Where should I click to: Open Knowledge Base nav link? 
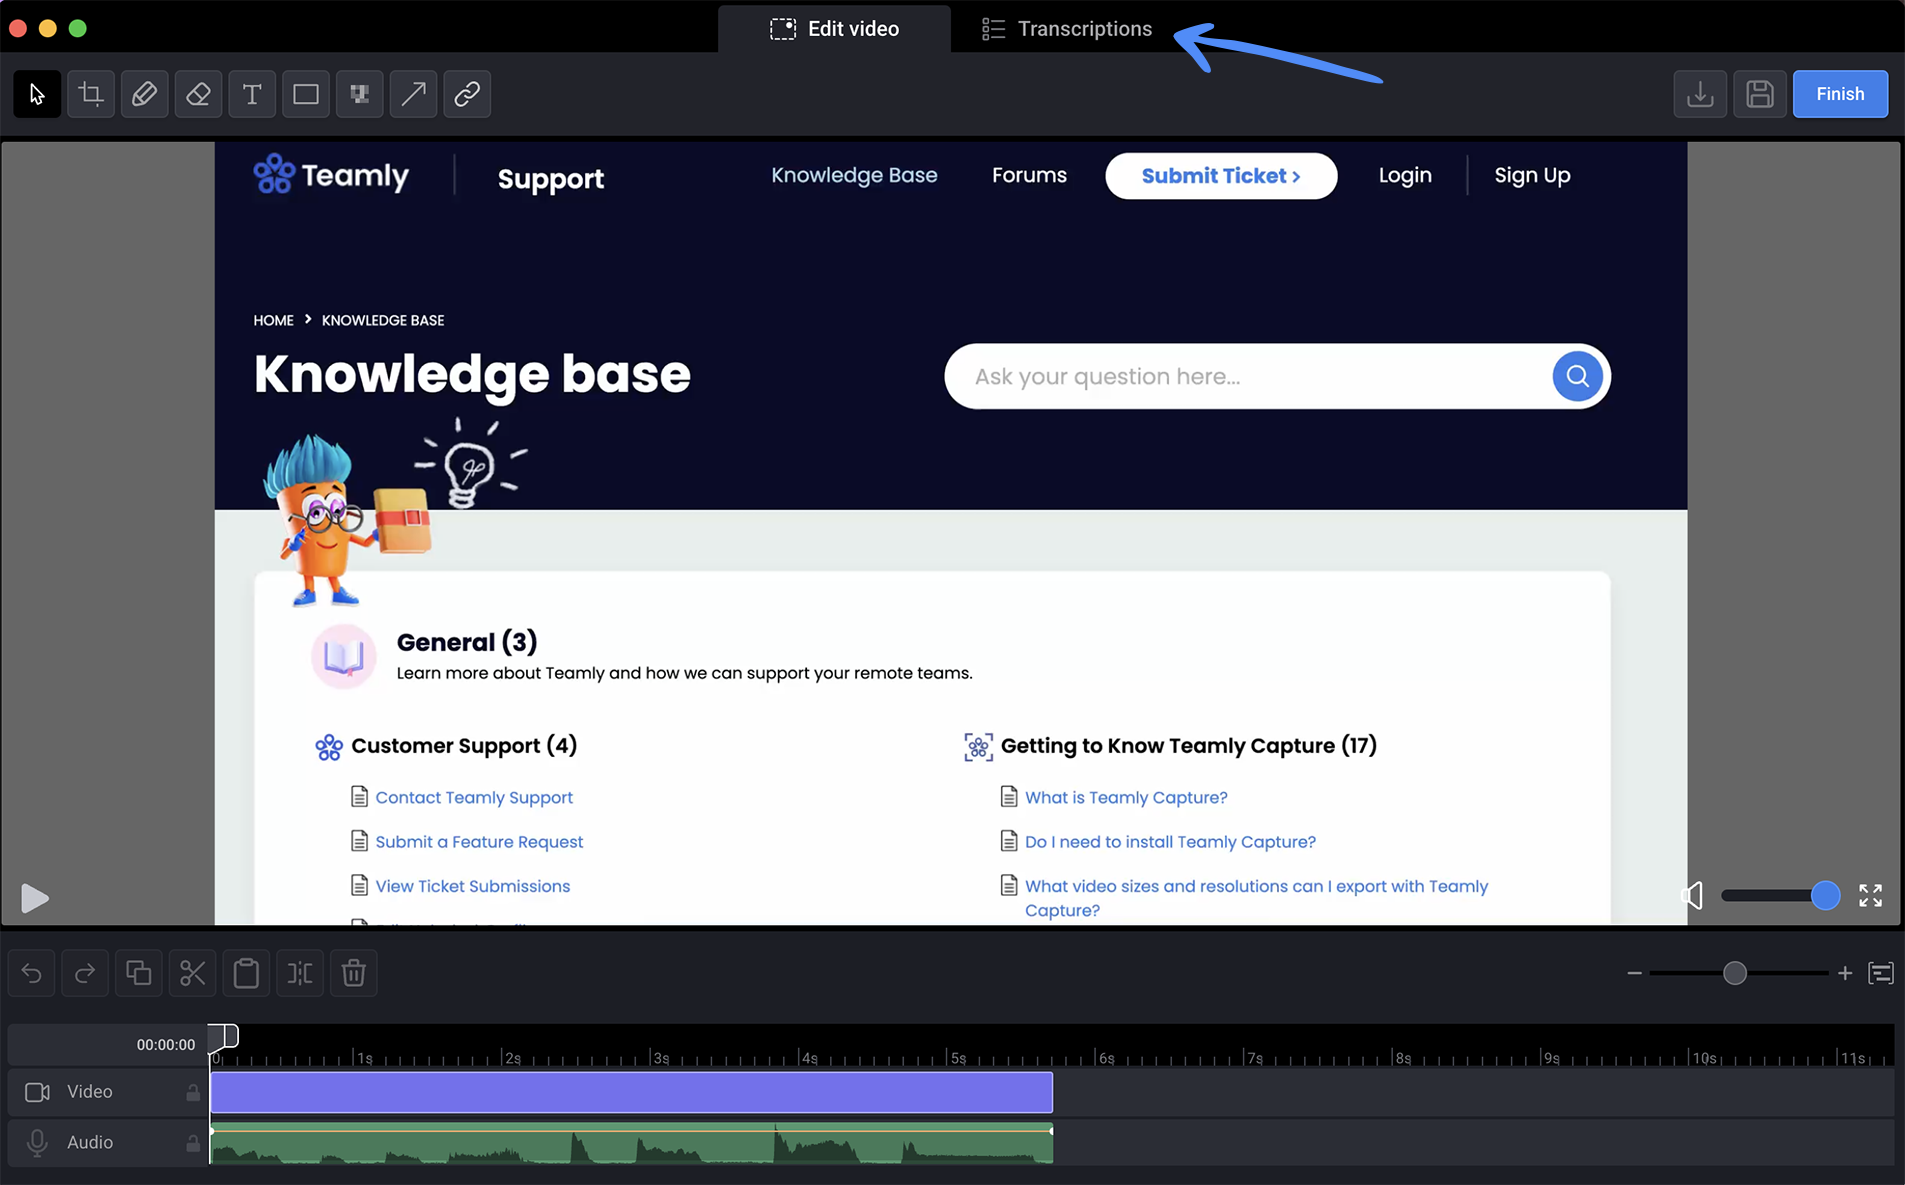(x=854, y=175)
